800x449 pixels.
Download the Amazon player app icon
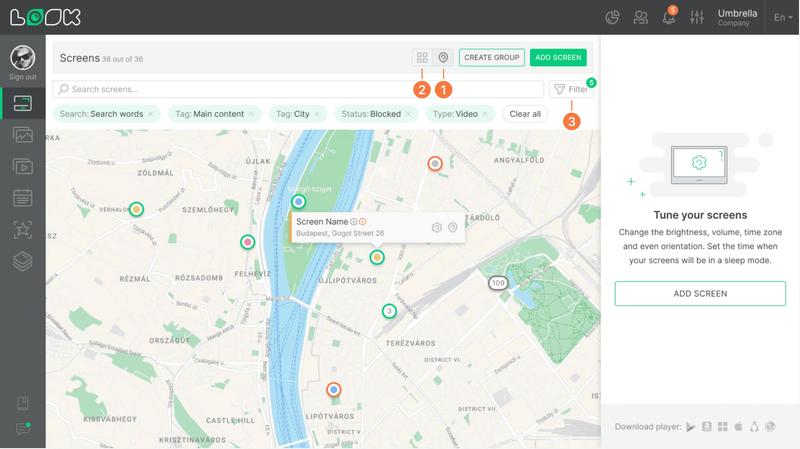pos(707,427)
